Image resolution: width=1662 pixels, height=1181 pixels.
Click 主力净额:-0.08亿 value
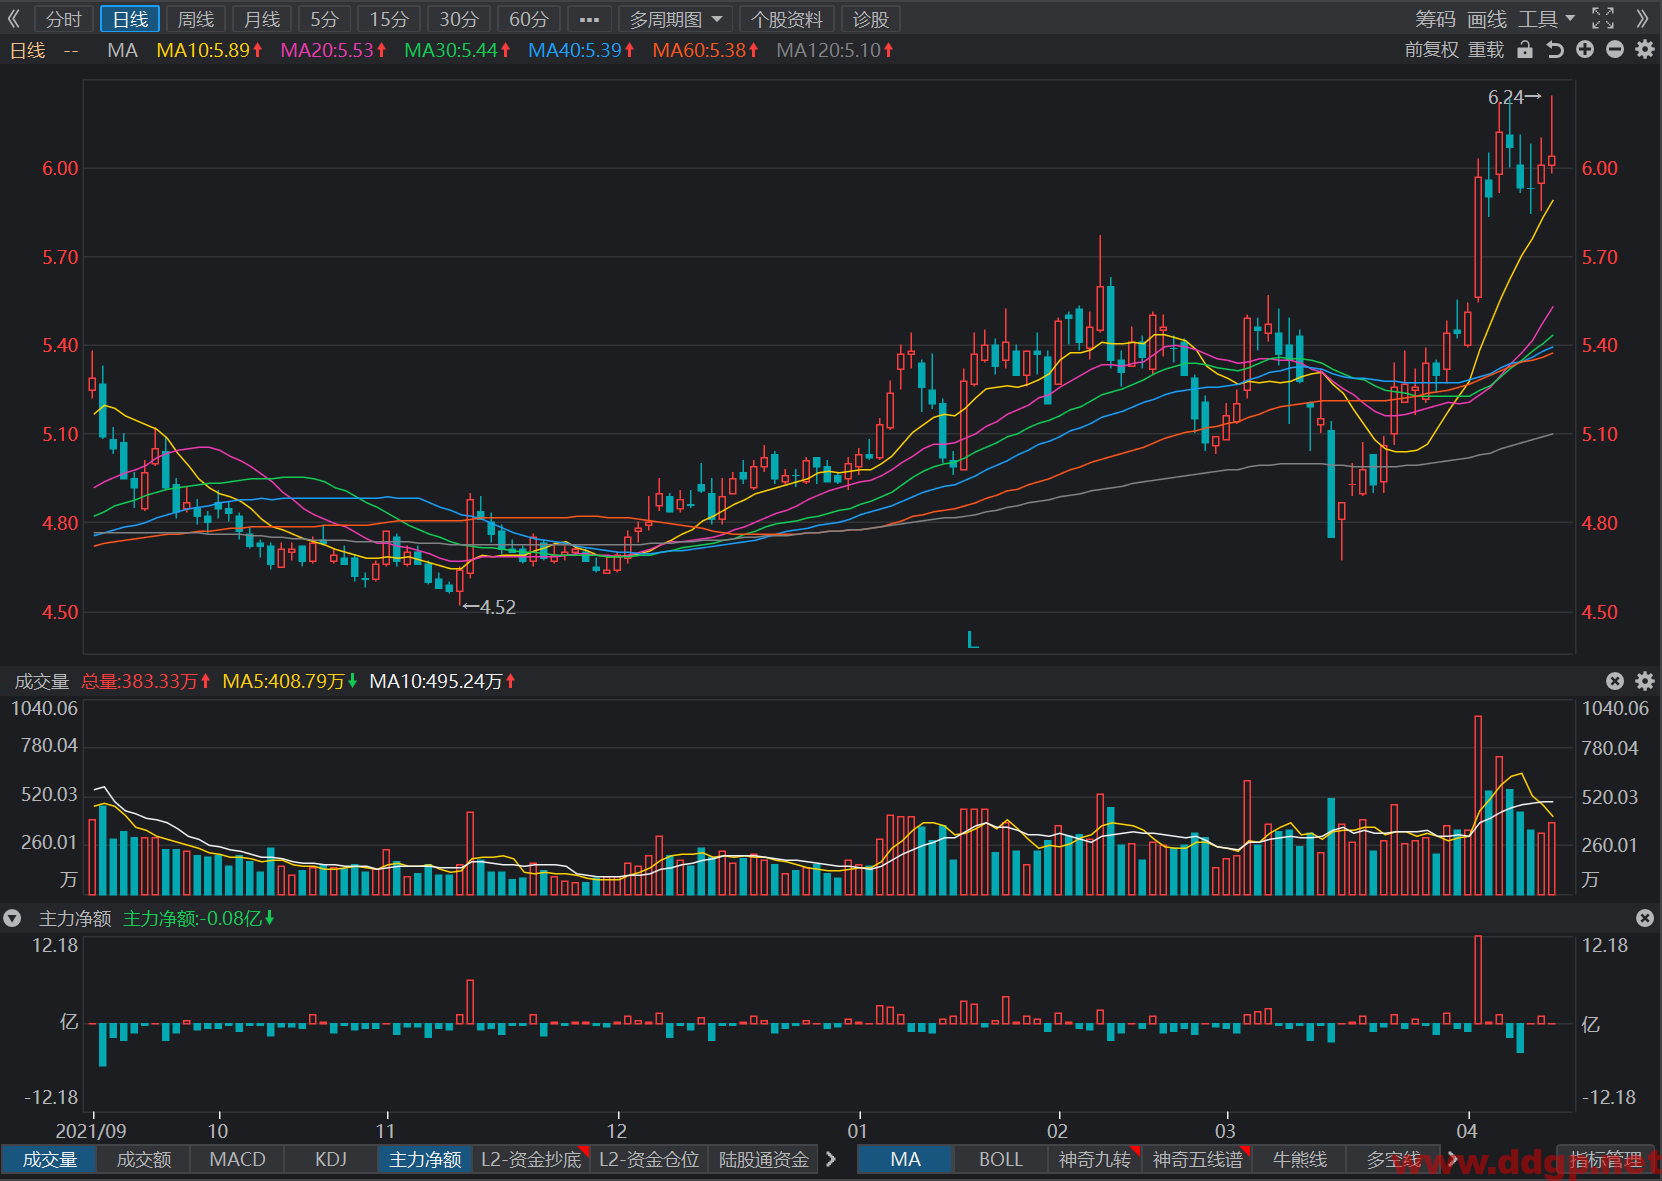tap(199, 918)
